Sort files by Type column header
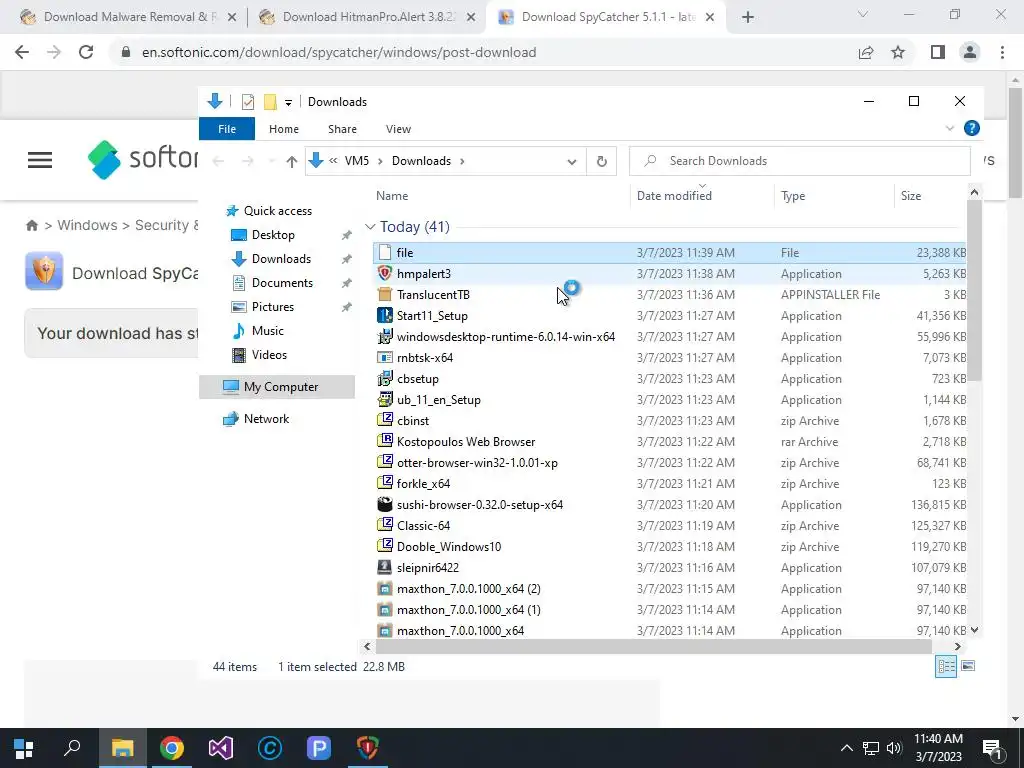1024x768 pixels. click(793, 196)
